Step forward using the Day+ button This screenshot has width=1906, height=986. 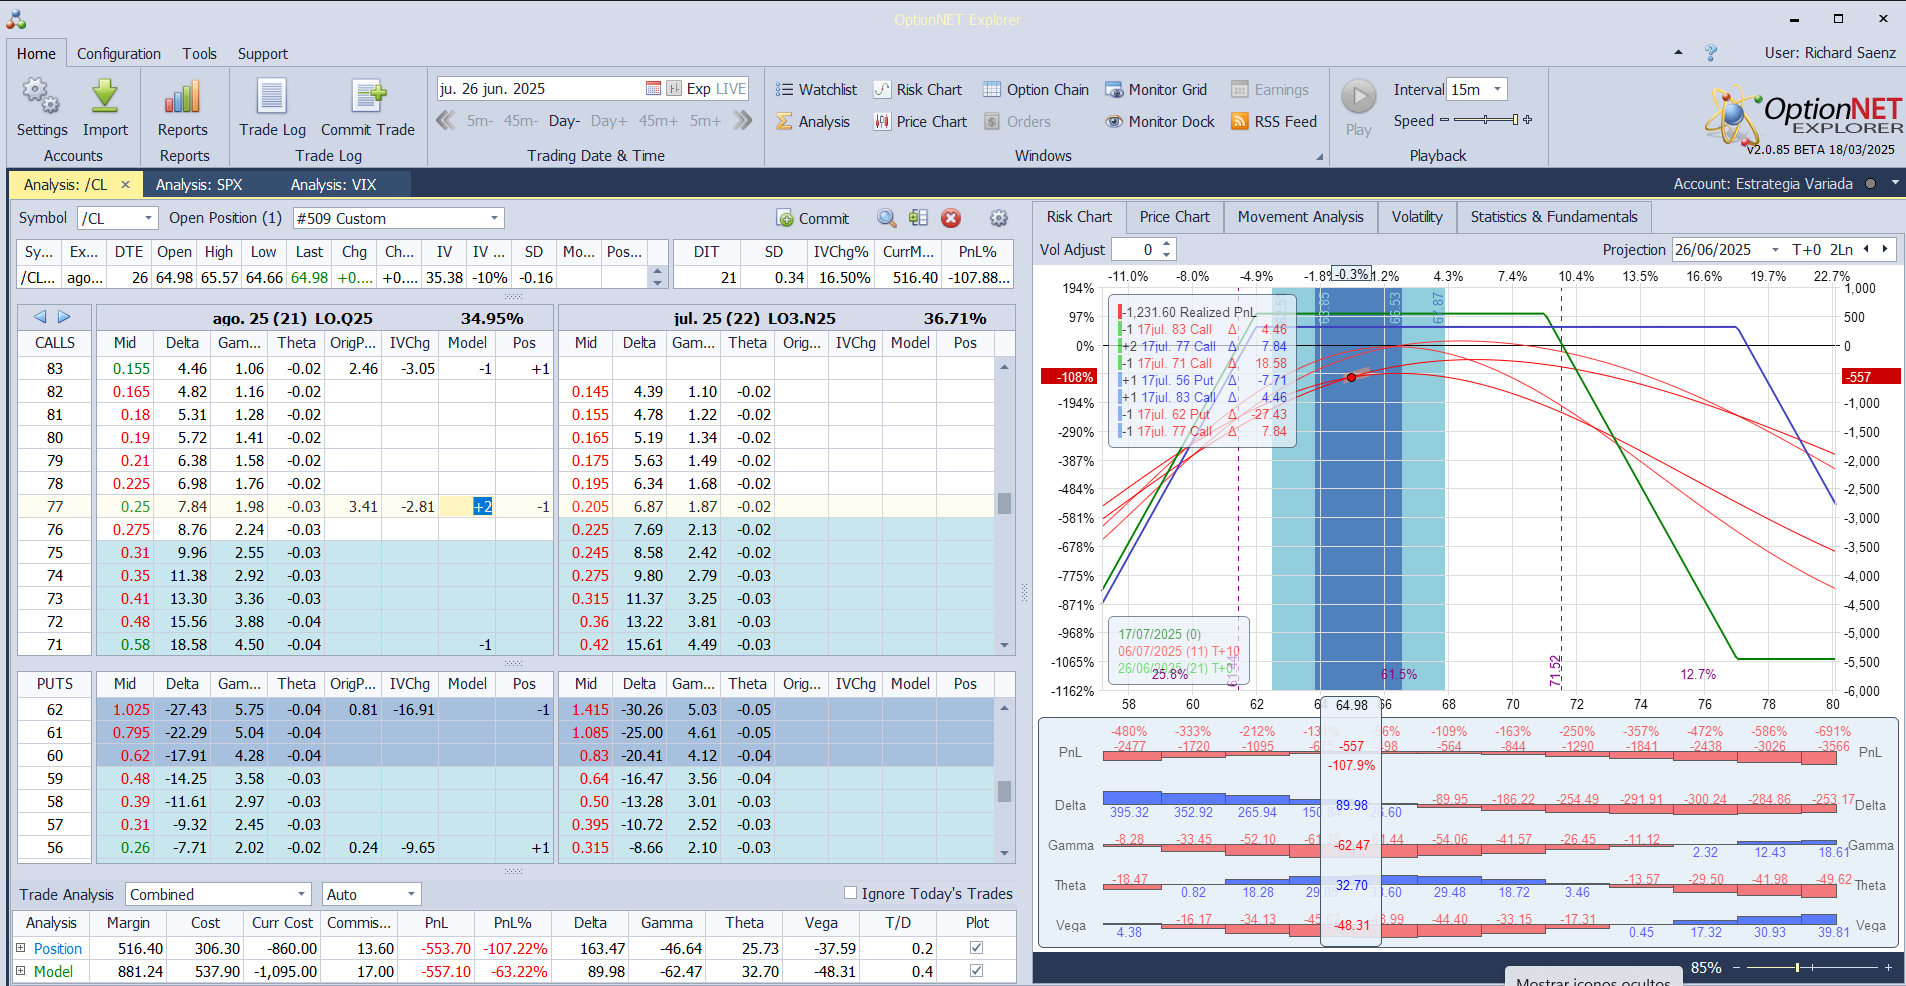pyautogui.click(x=608, y=121)
